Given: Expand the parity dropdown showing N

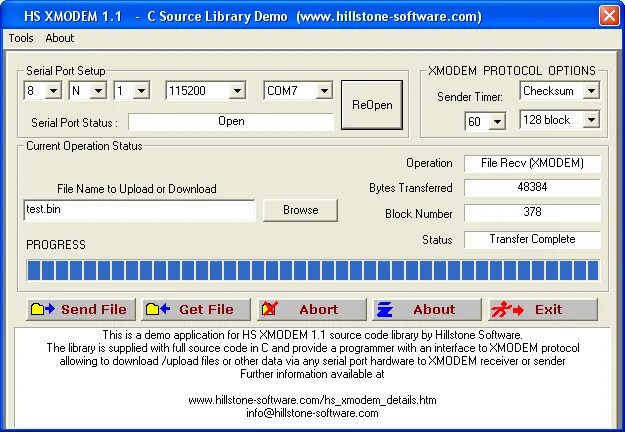Looking at the screenshot, I should pyautogui.click(x=98, y=91).
